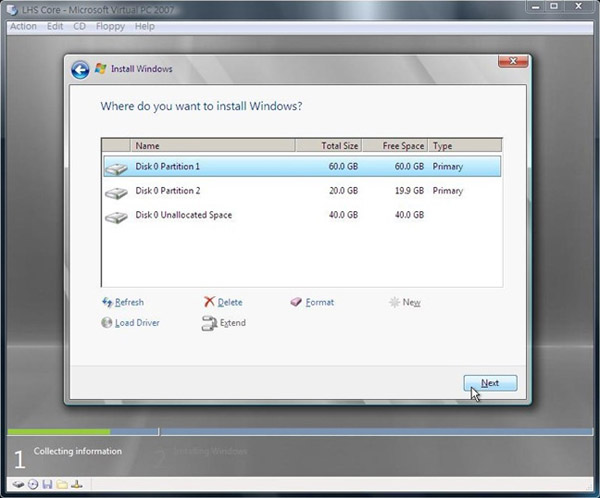Image resolution: width=600 pixels, height=498 pixels.
Task: Extend the selected partition
Action: tap(232, 323)
